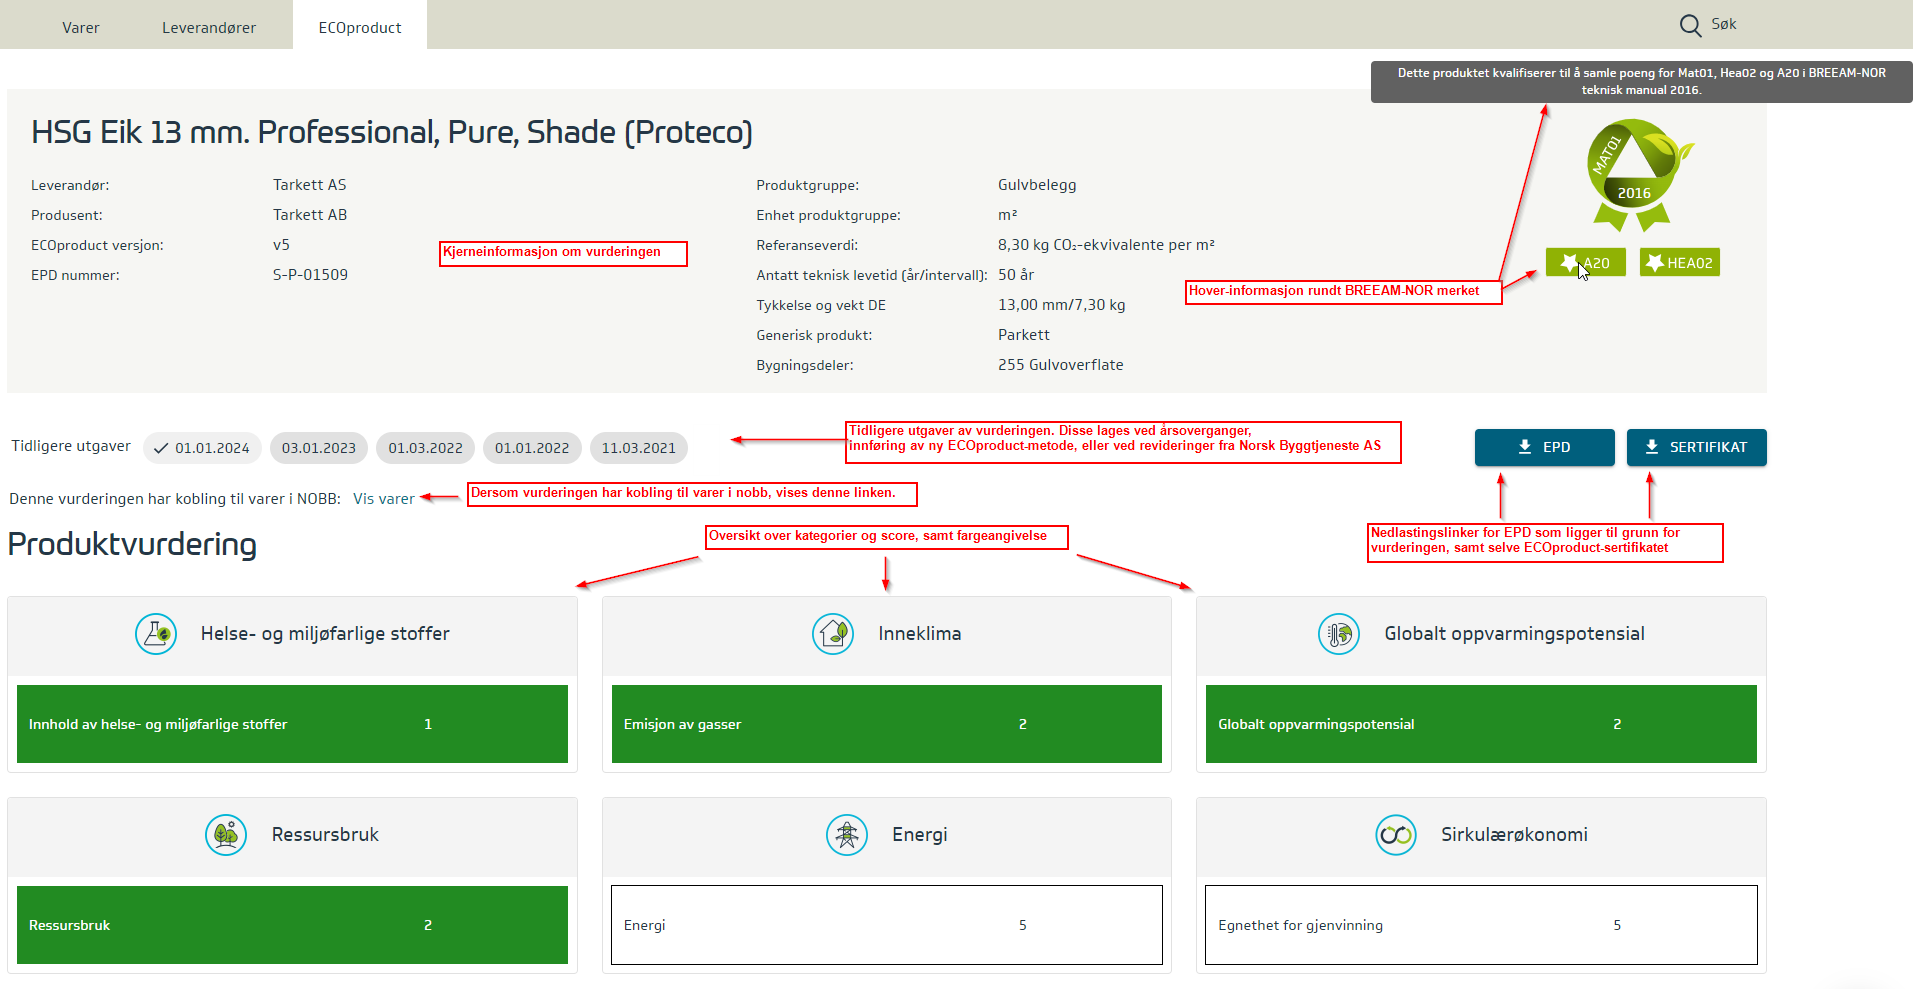Click the Ressursbruk tree icon
The image size is (1913, 989).
226,835
